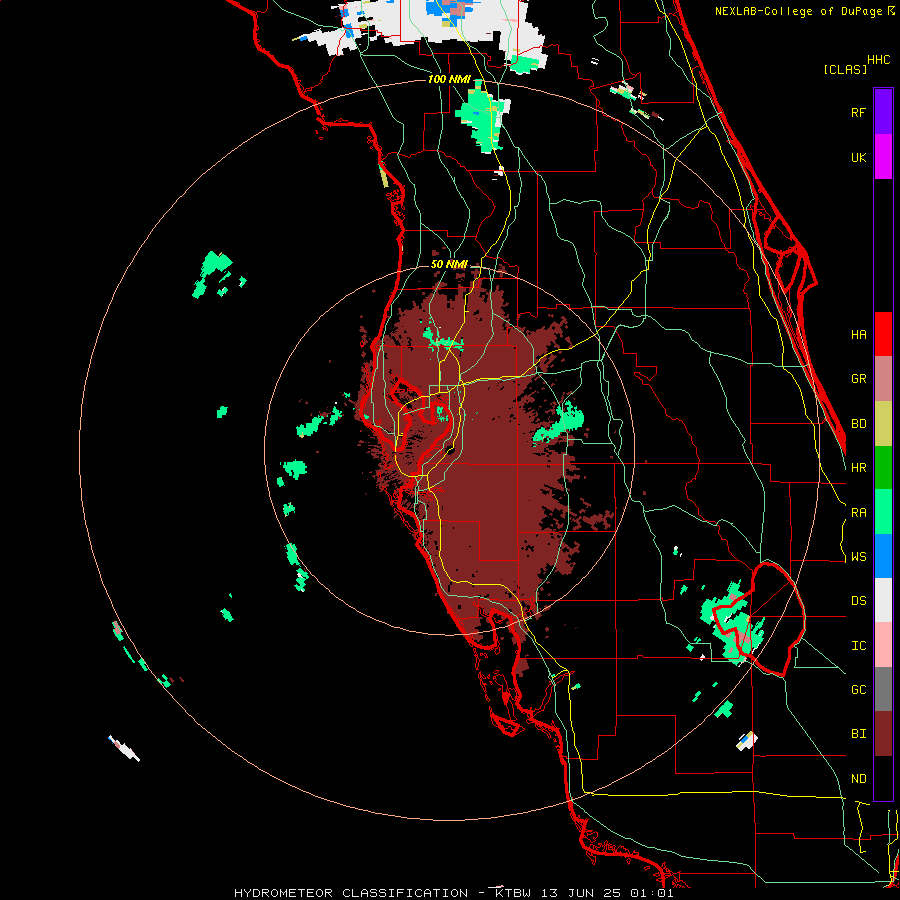Viewport: 900px width, 900px height.
Task: Click the RA legend label
Action: click(858, 513)
